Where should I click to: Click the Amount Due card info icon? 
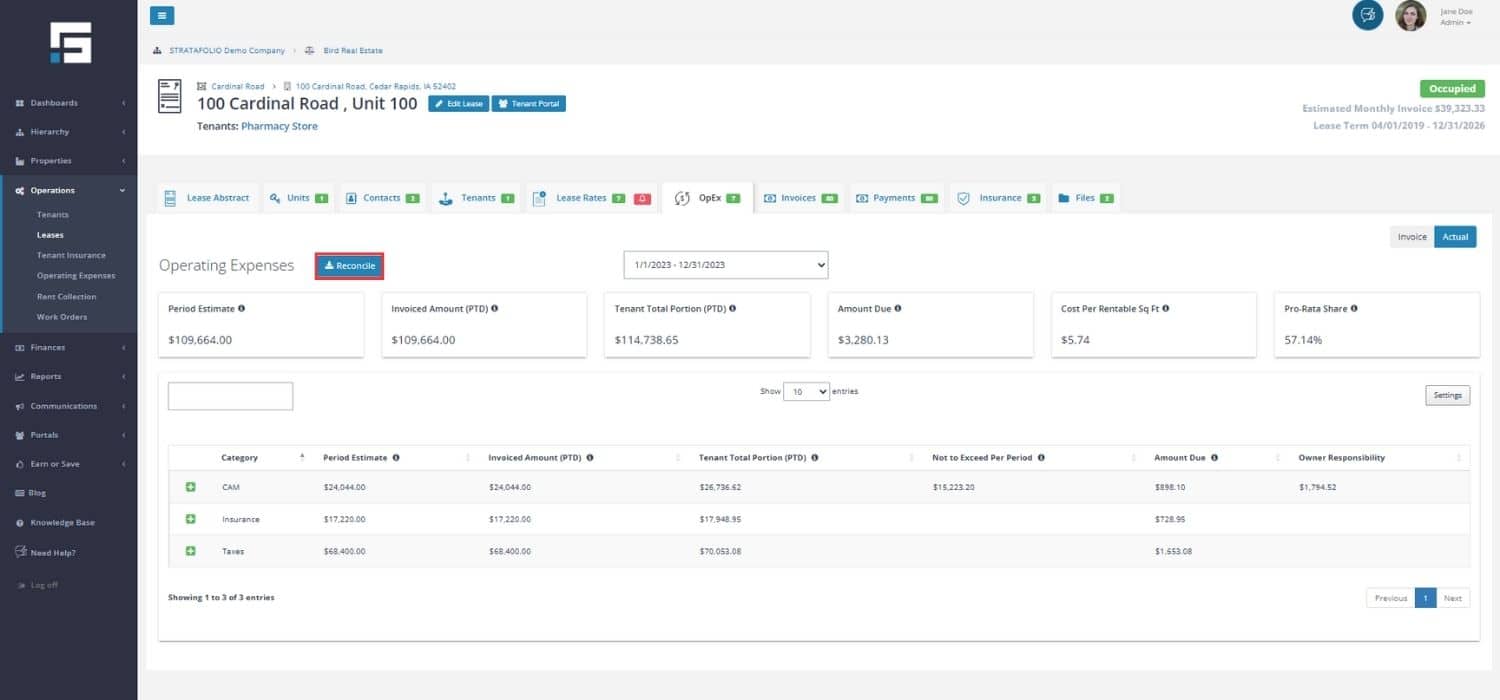click(899, 309)
